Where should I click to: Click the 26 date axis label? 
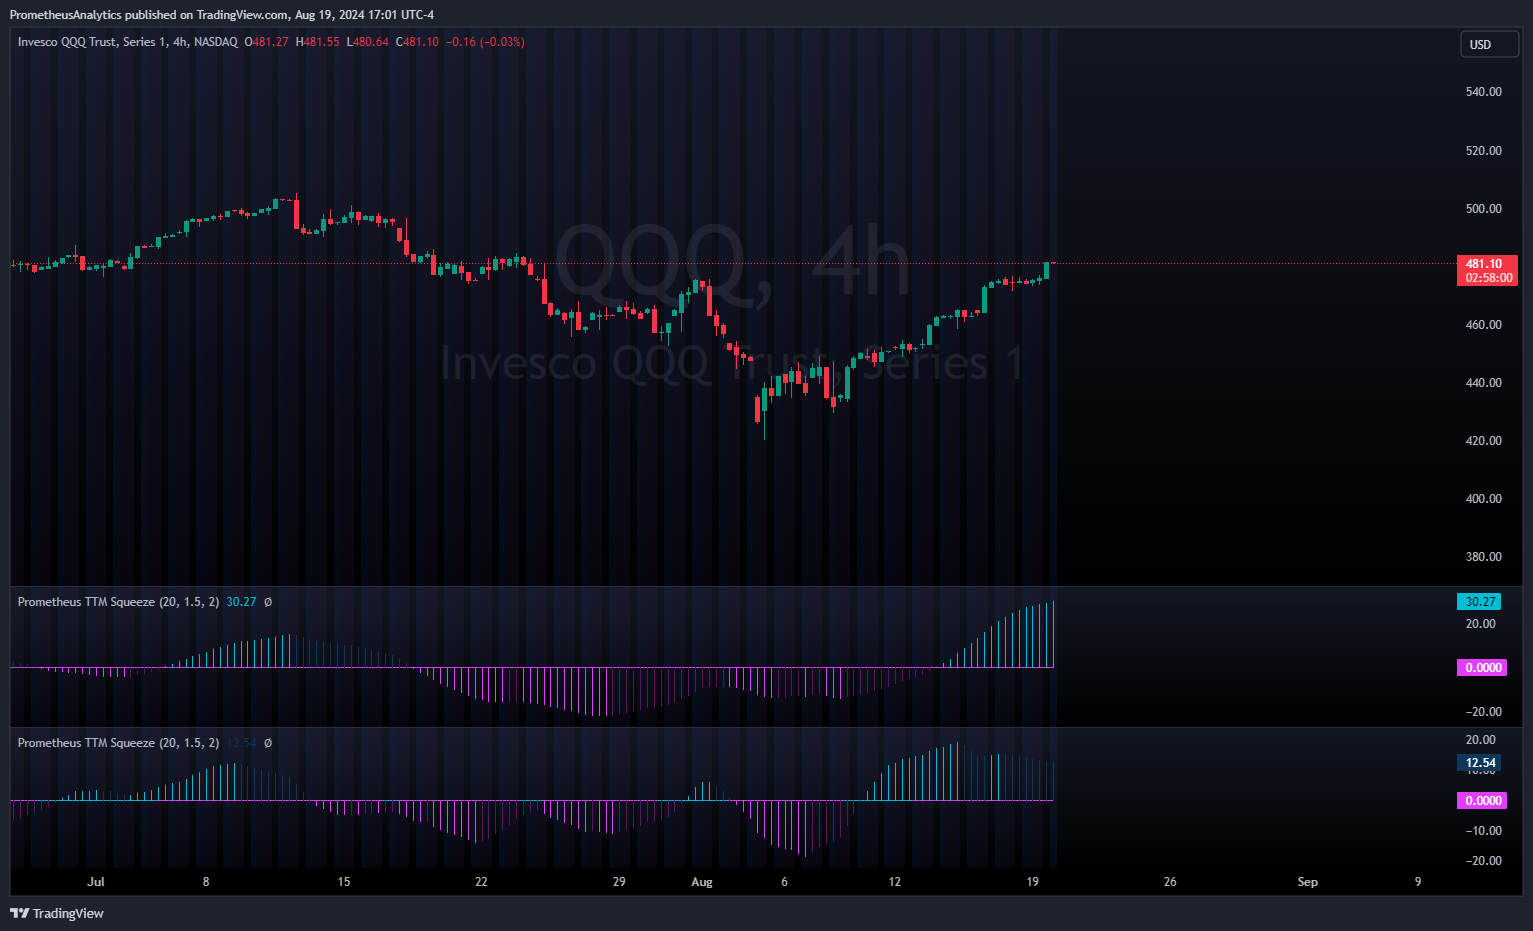pos(1170,882)
